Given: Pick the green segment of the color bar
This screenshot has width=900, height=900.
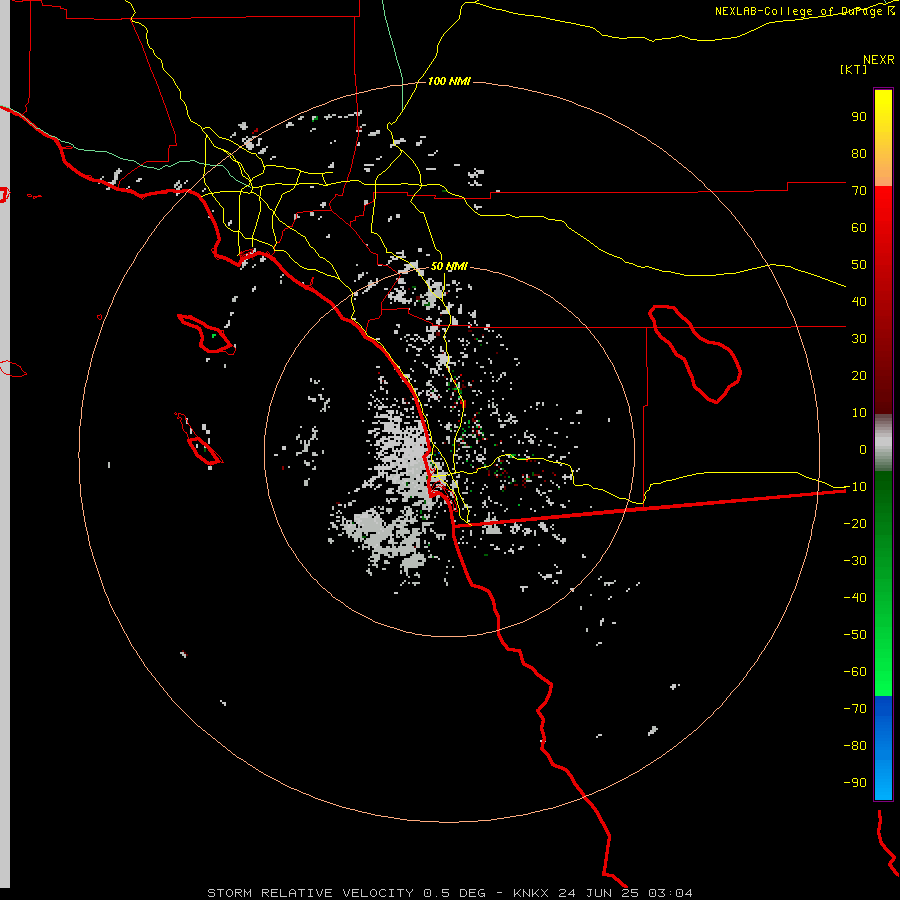Looking at the screenshot, I should [883, 584].
